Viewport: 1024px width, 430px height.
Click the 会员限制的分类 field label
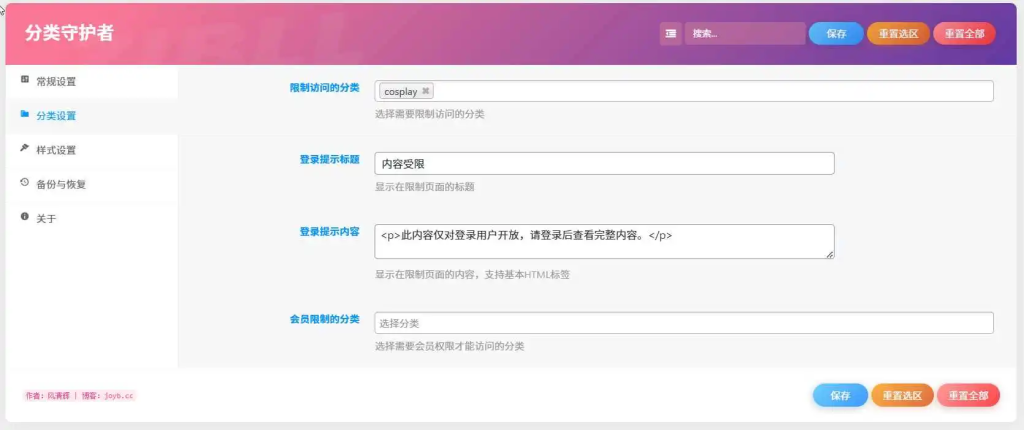pos(325,319)
